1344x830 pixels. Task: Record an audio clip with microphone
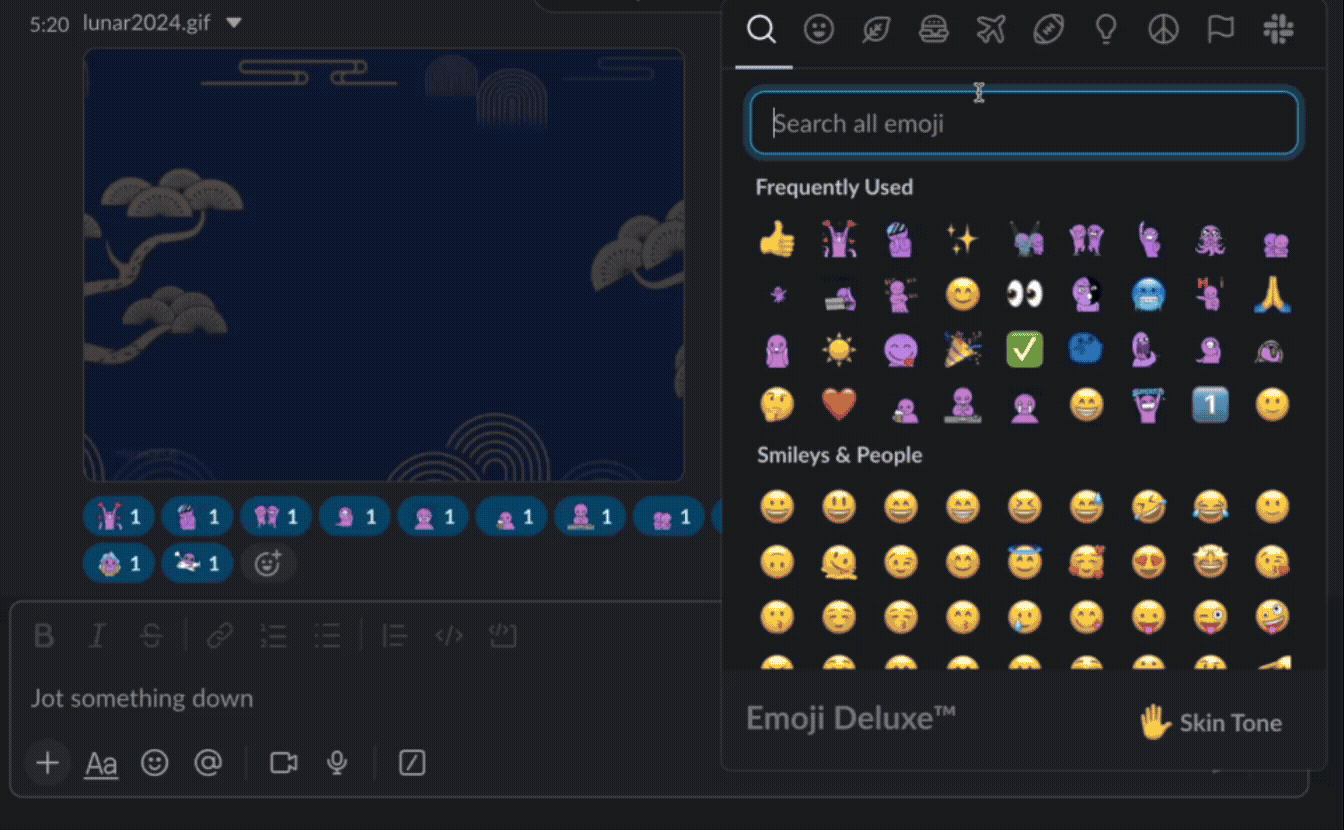[x=337, y=764]
